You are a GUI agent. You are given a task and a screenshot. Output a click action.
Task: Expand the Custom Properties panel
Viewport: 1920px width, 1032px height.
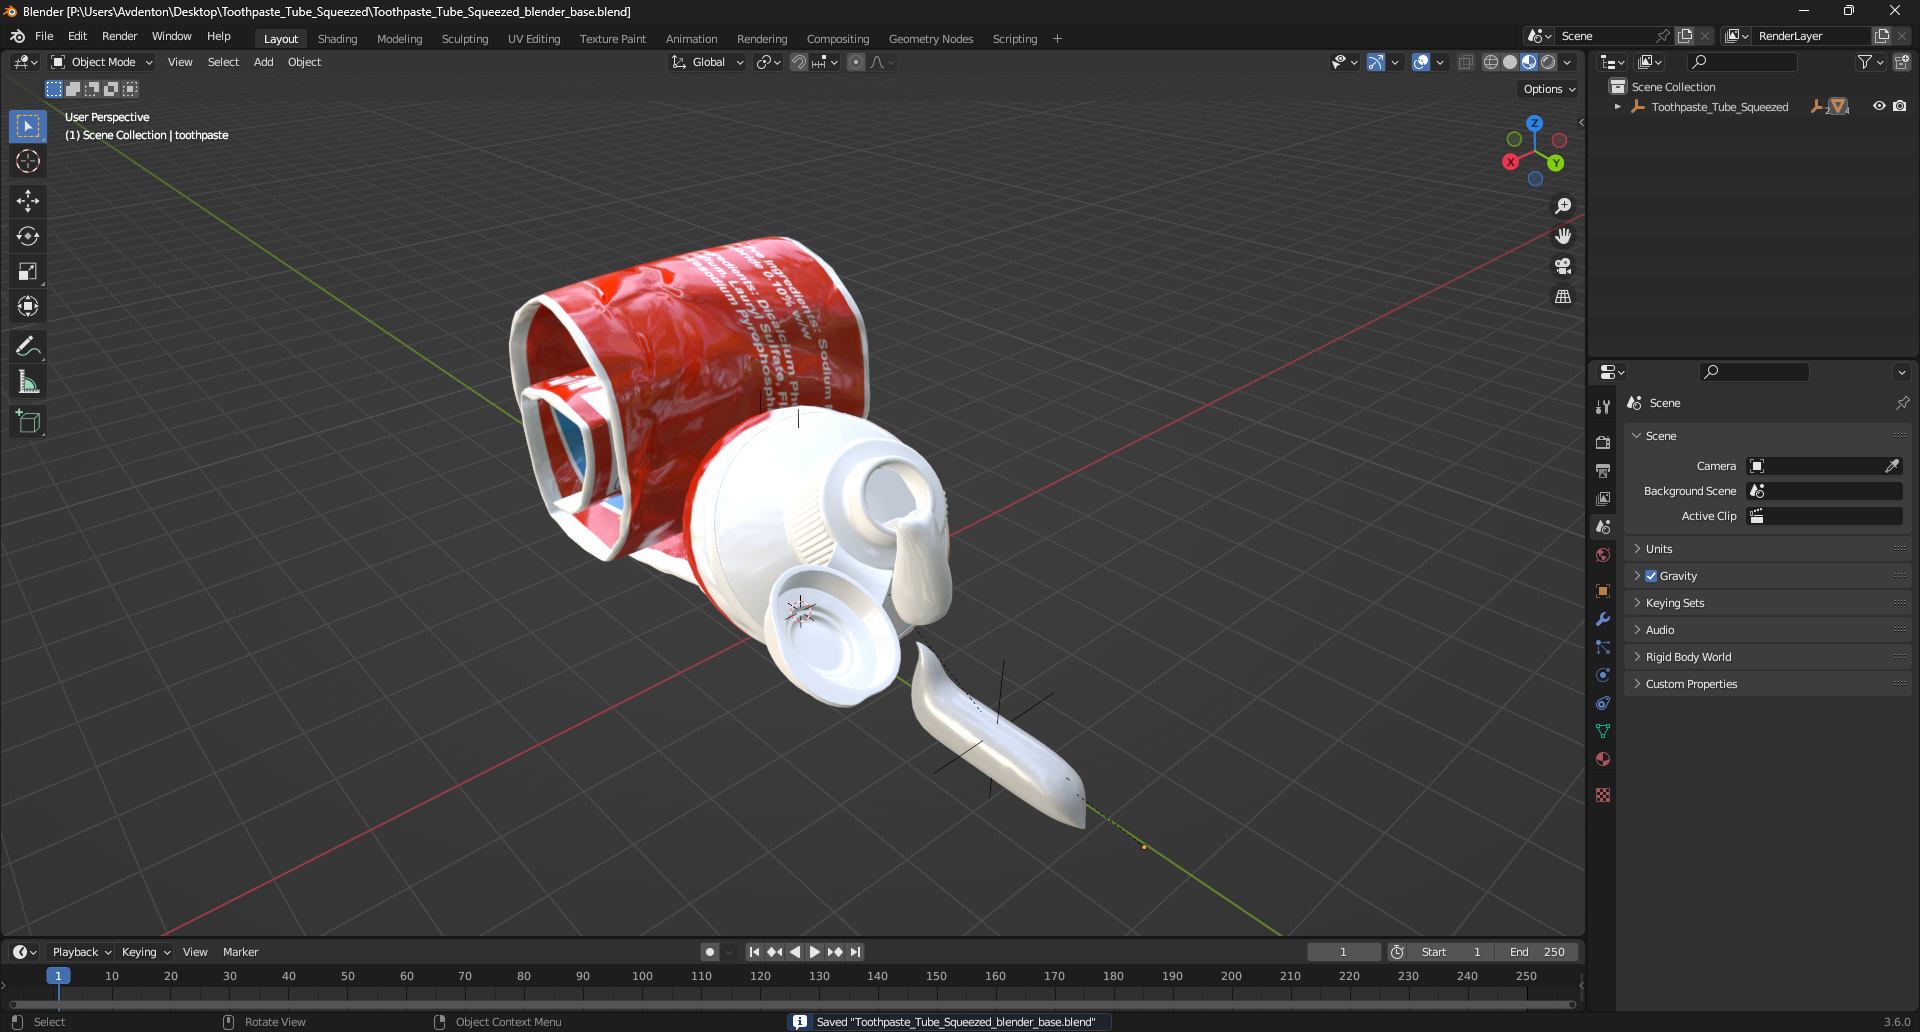1767,684
